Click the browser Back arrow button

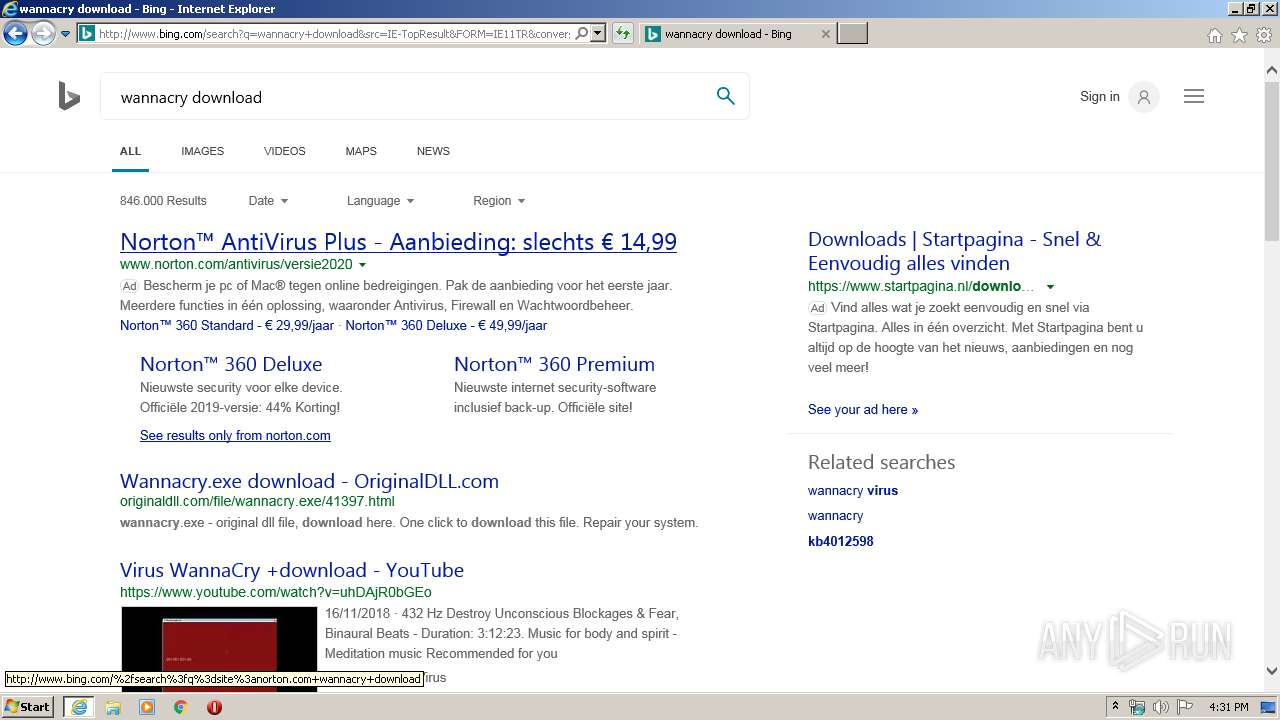(x=15, y=34)
